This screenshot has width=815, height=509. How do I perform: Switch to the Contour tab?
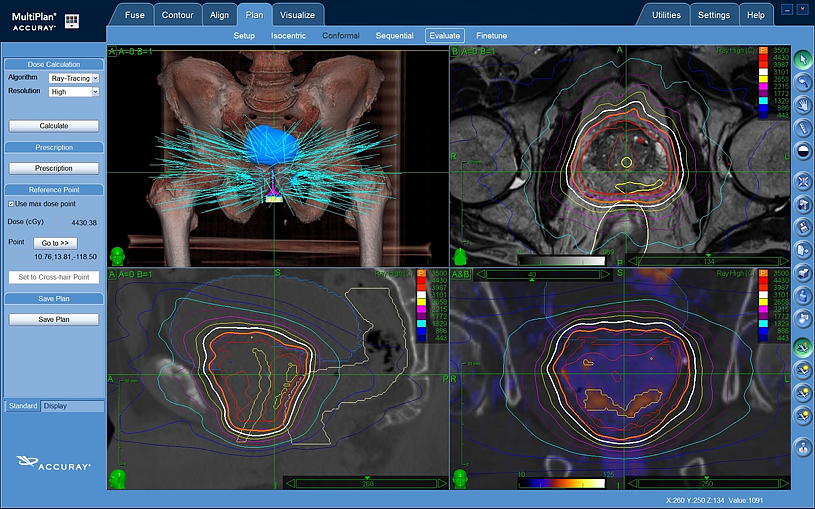pos(177,15)
